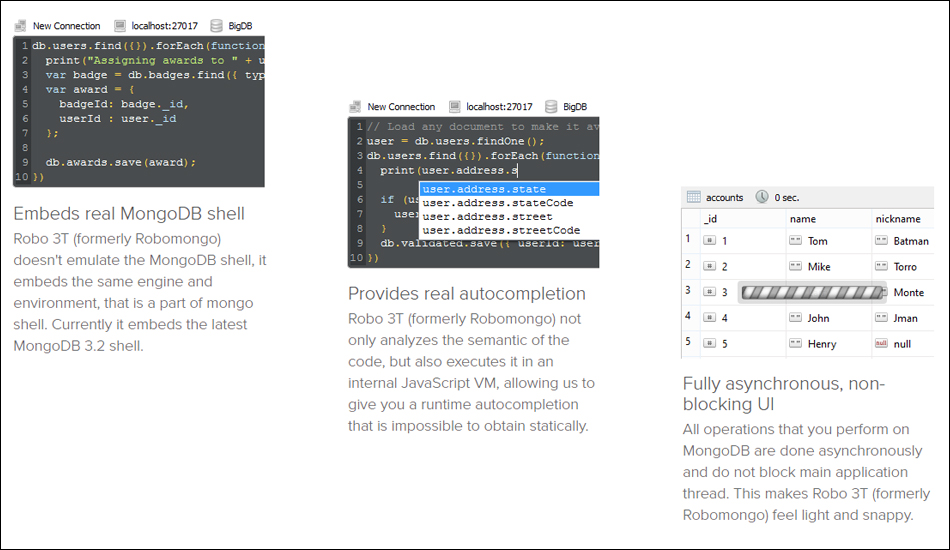Viewport: 950px width, 550px height.
Task: Click the Provides real autocompletion heading
Action: (x=467, y=294)
